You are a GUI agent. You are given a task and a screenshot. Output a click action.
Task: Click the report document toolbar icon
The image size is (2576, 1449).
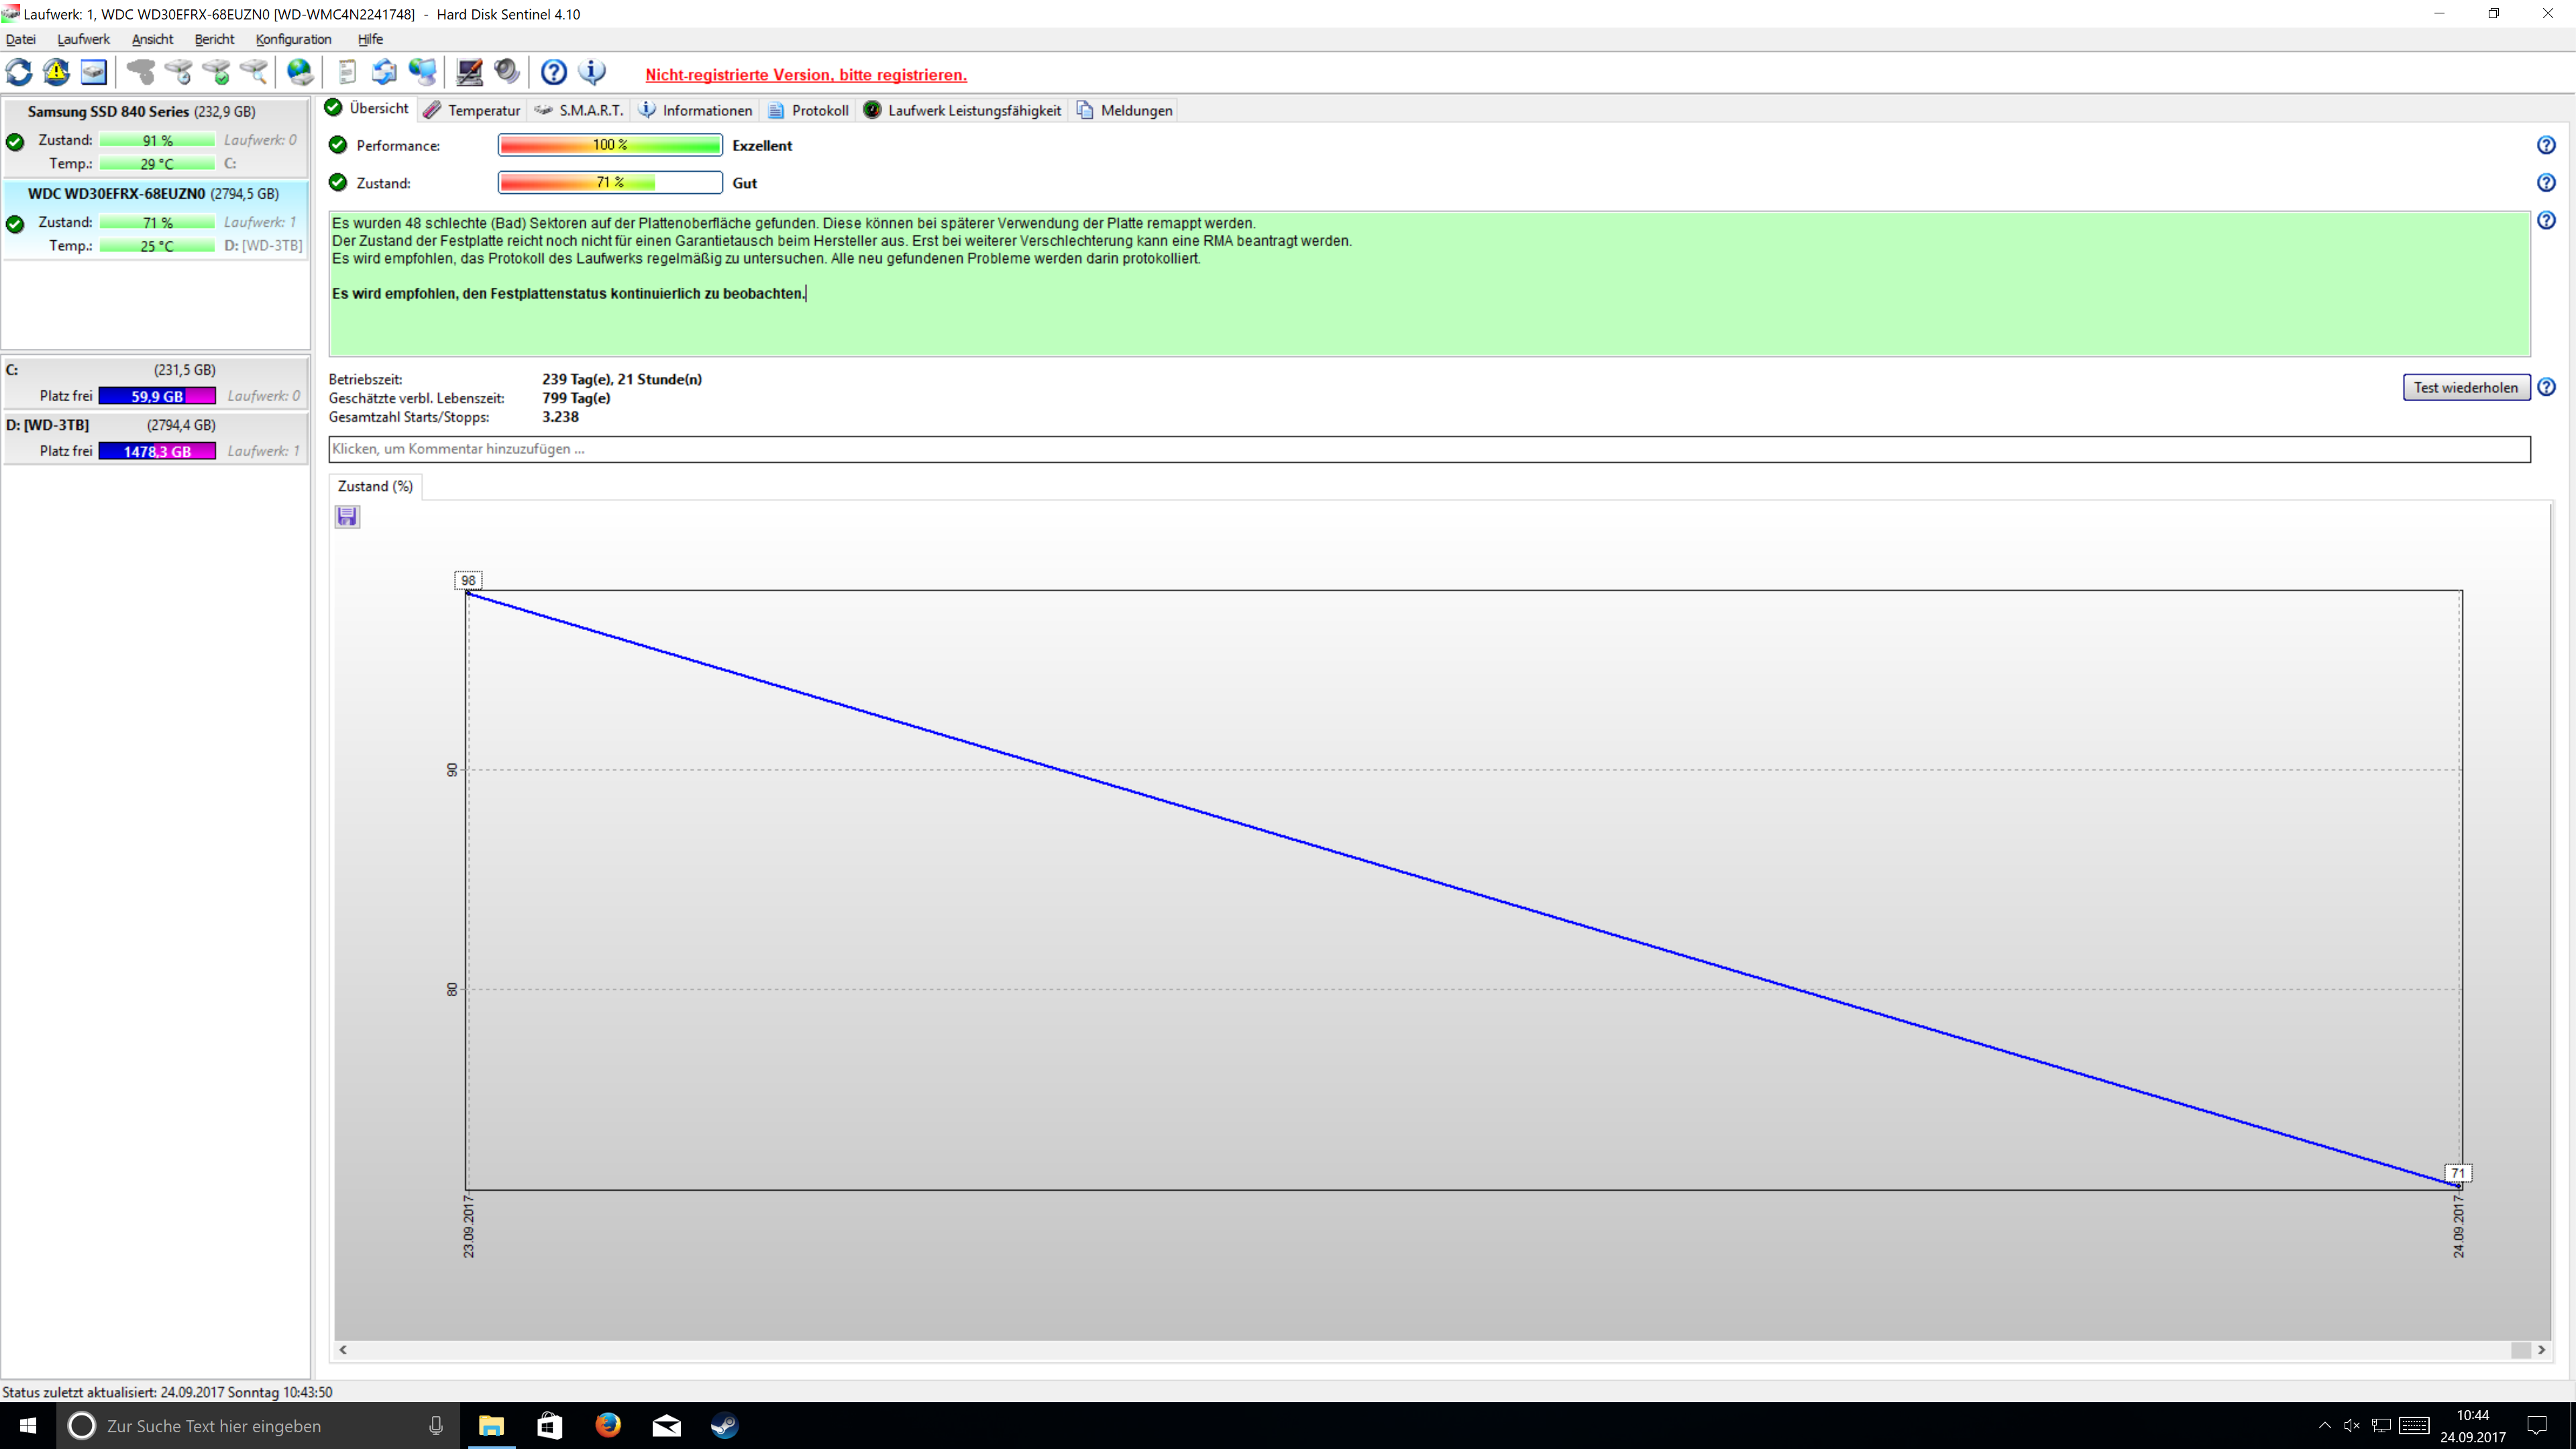pos(347,72)
